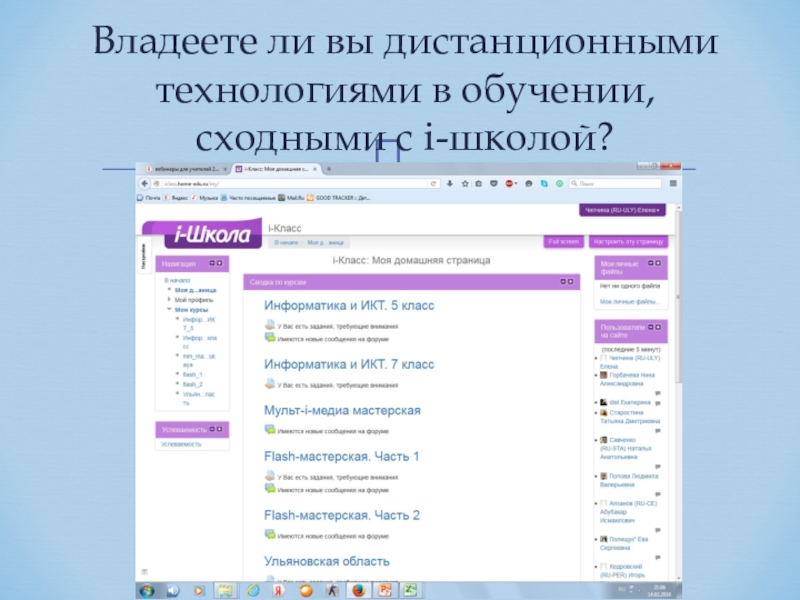Open flash_2 in the navigation tree
800x600 pixels.
pos(192,384)
